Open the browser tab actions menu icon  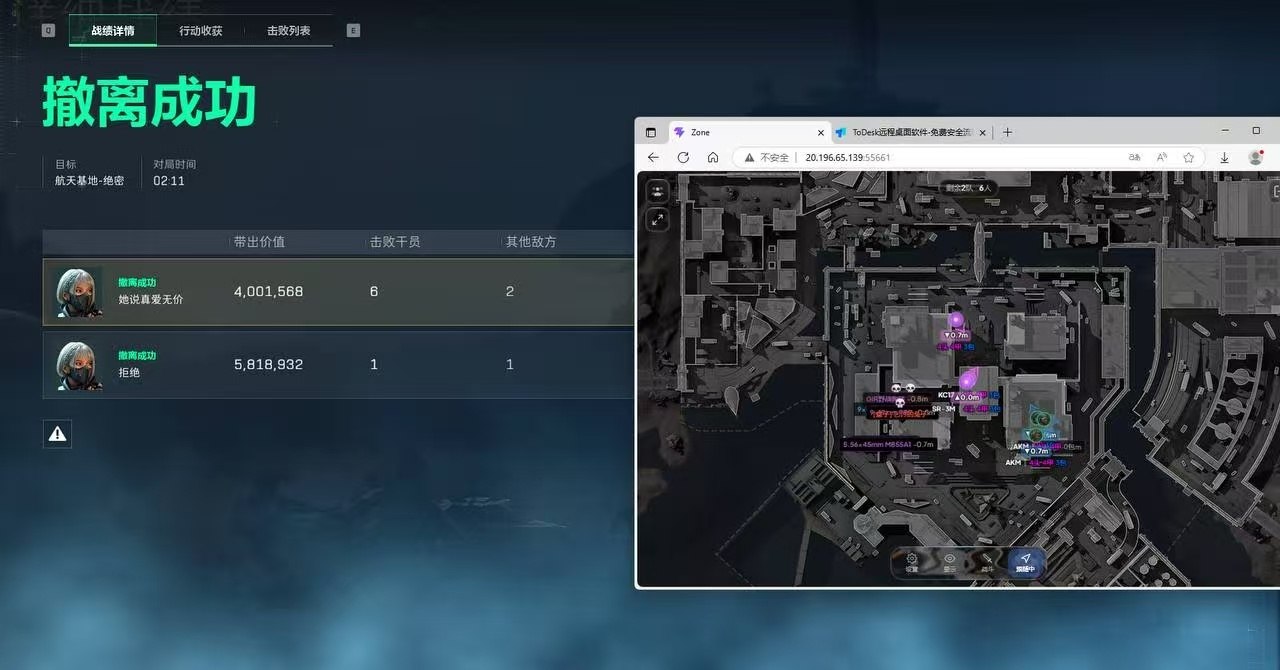pos(651,132)
